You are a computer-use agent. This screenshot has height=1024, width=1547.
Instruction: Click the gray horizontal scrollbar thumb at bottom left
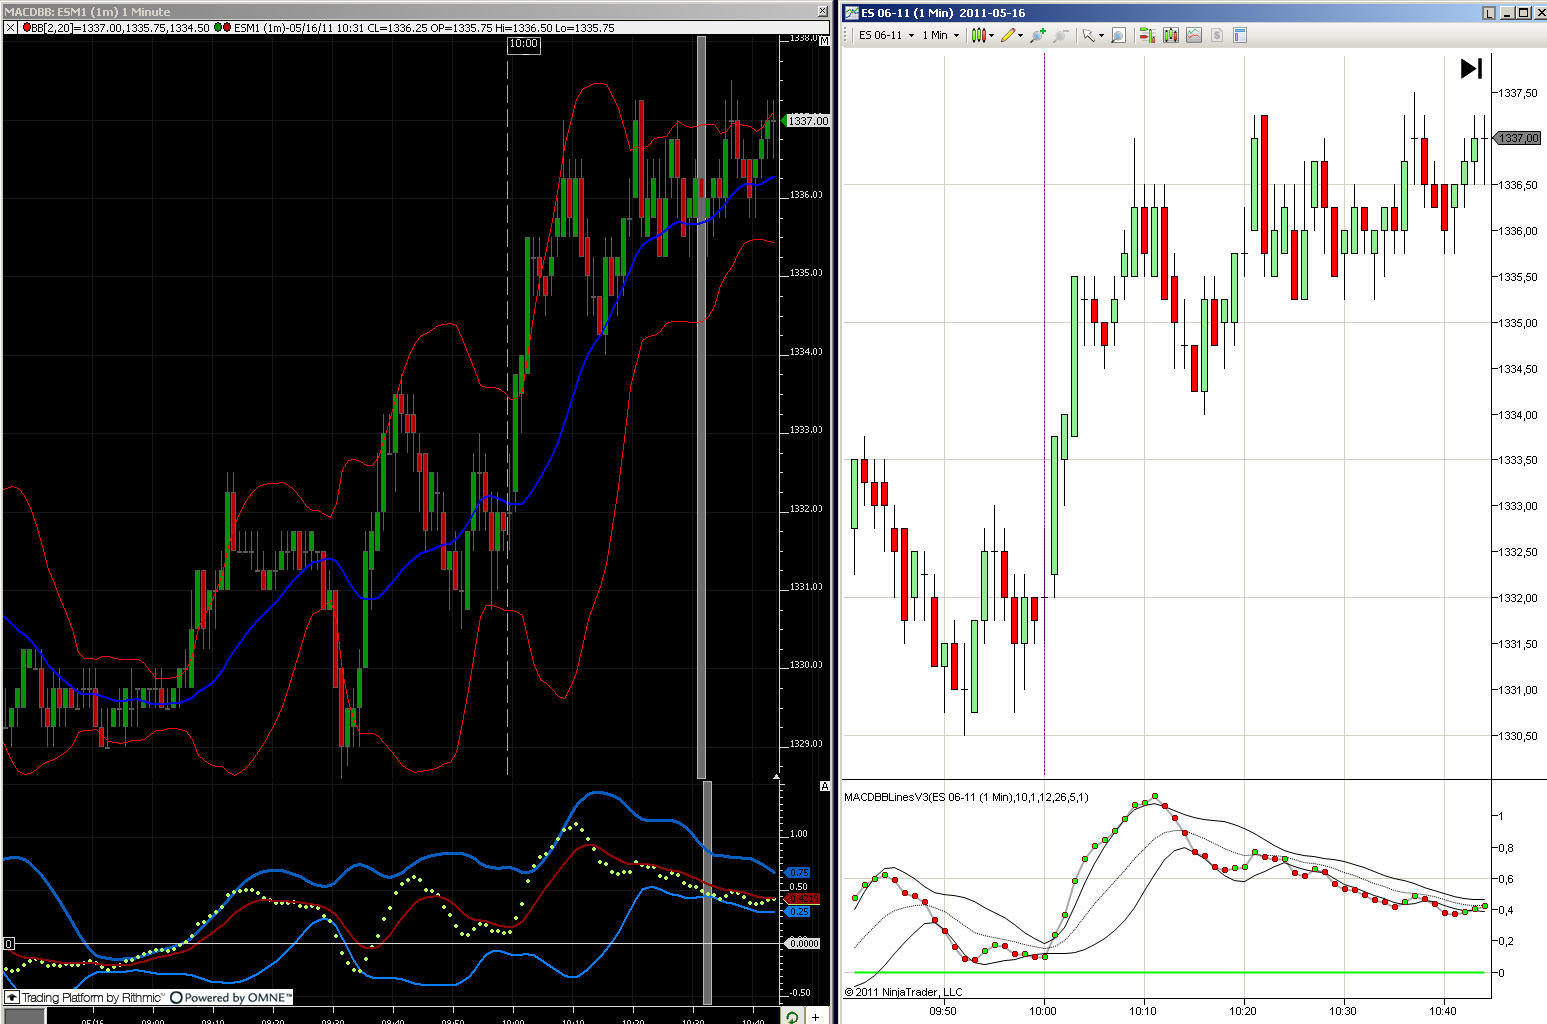23,1017
